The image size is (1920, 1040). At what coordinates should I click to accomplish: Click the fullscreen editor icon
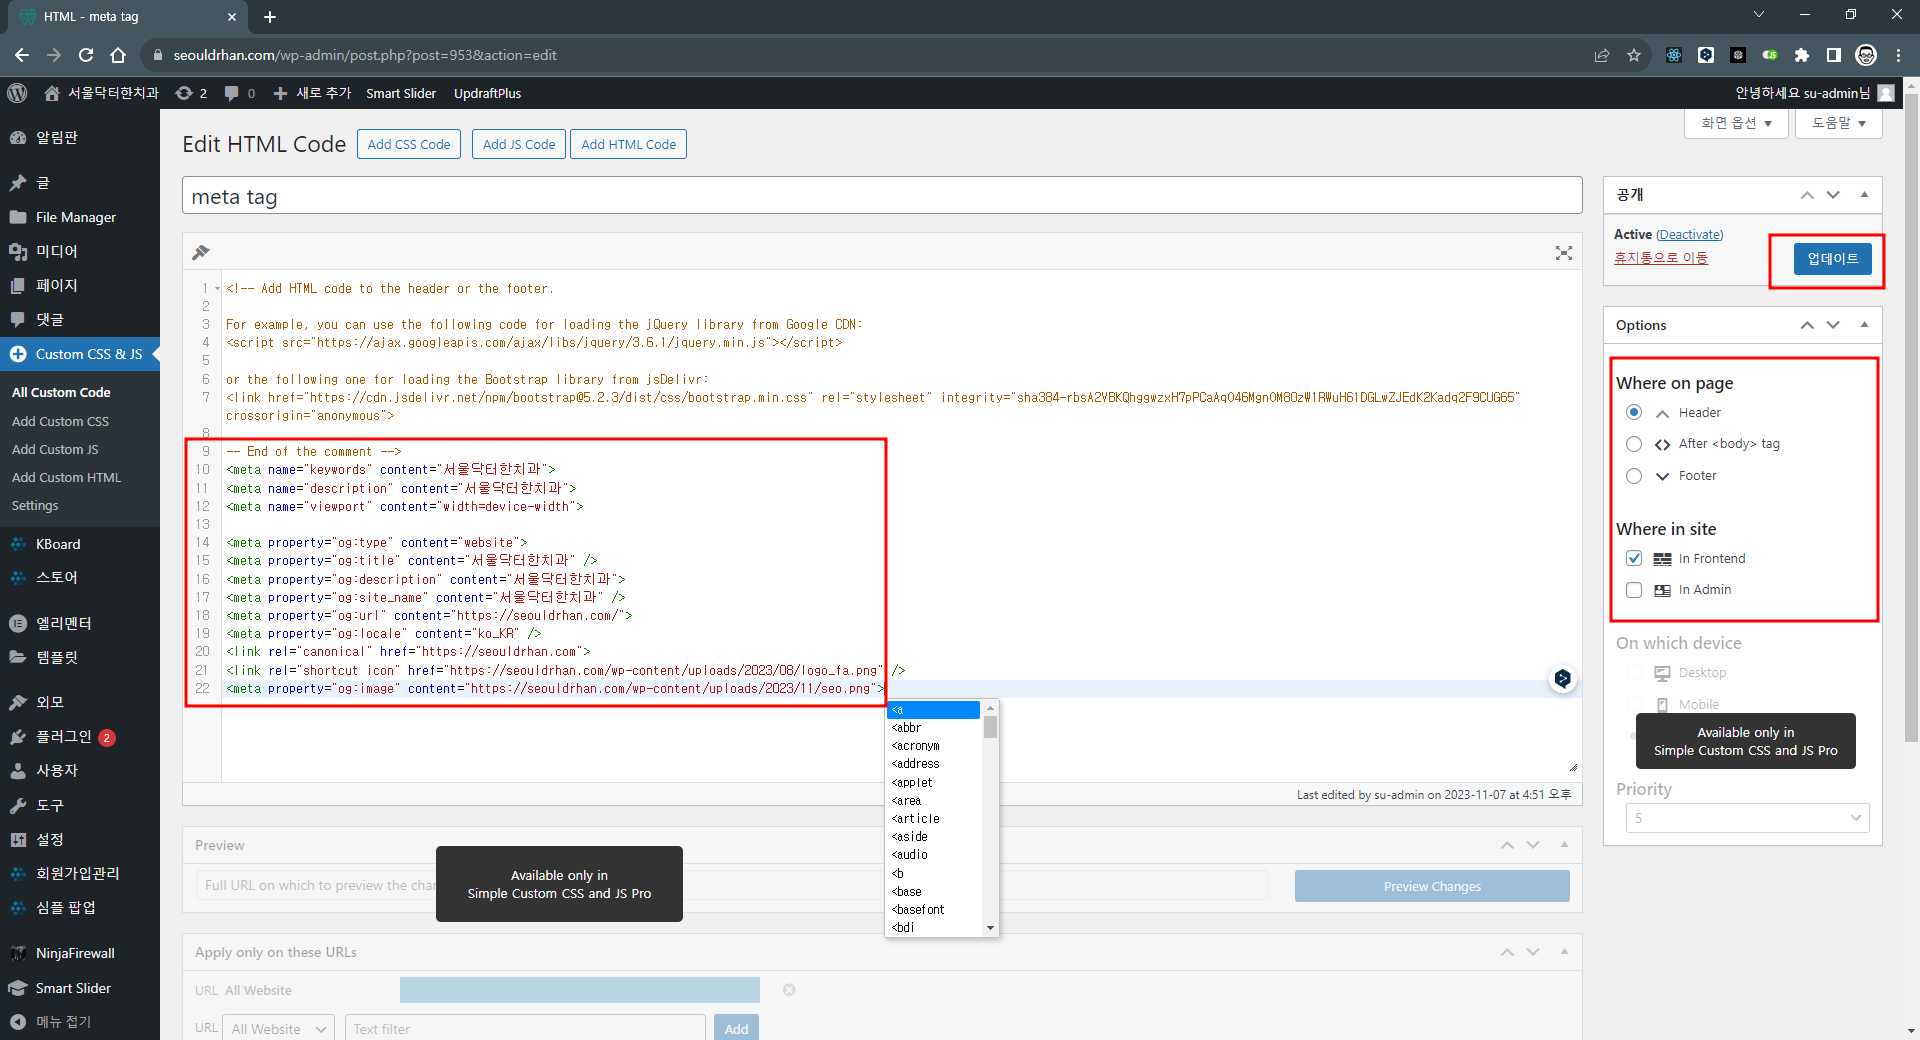(1563, 253)
